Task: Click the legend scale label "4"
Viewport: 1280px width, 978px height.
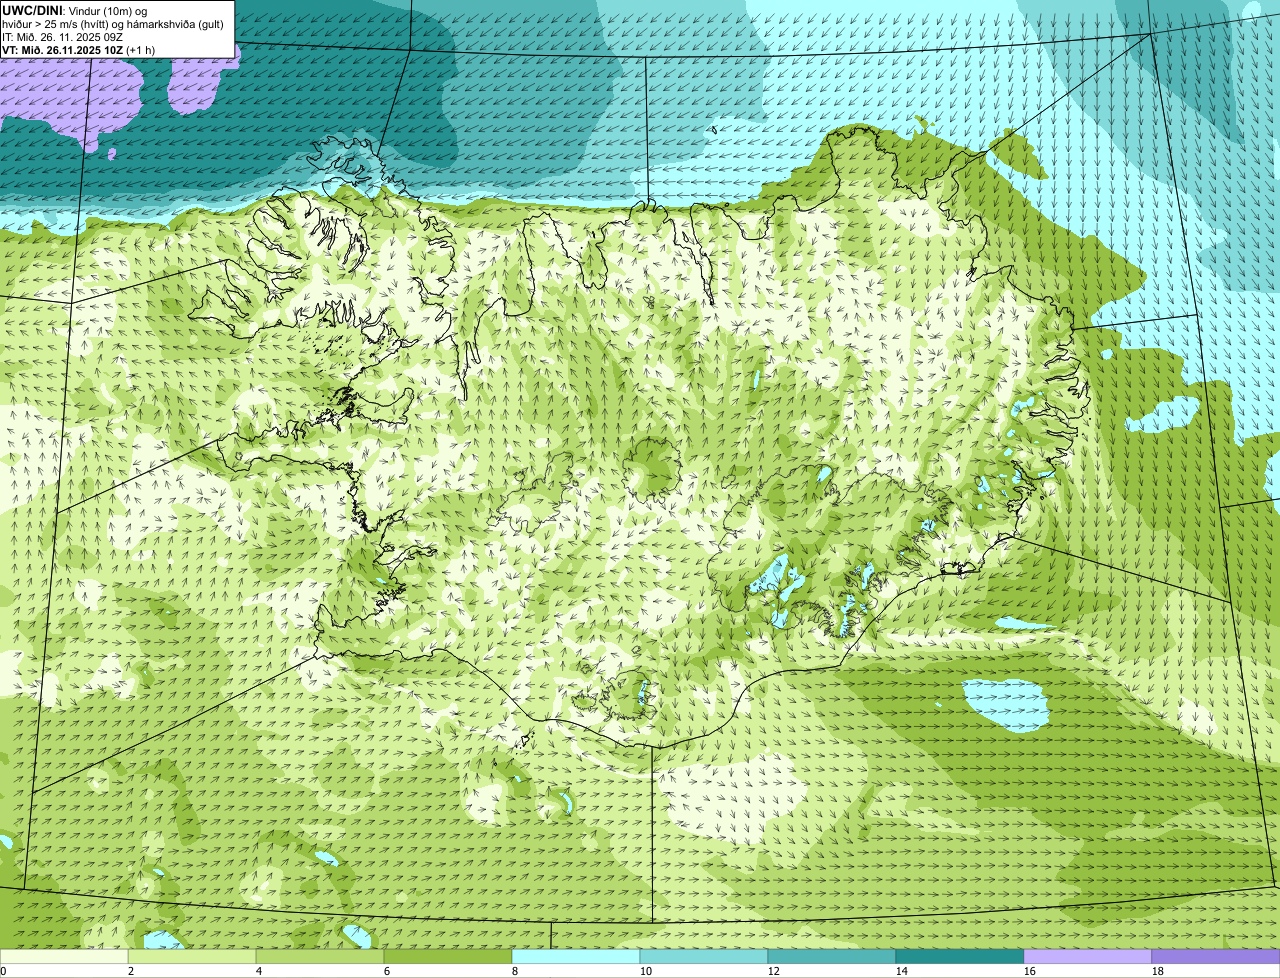Action: 259,971
